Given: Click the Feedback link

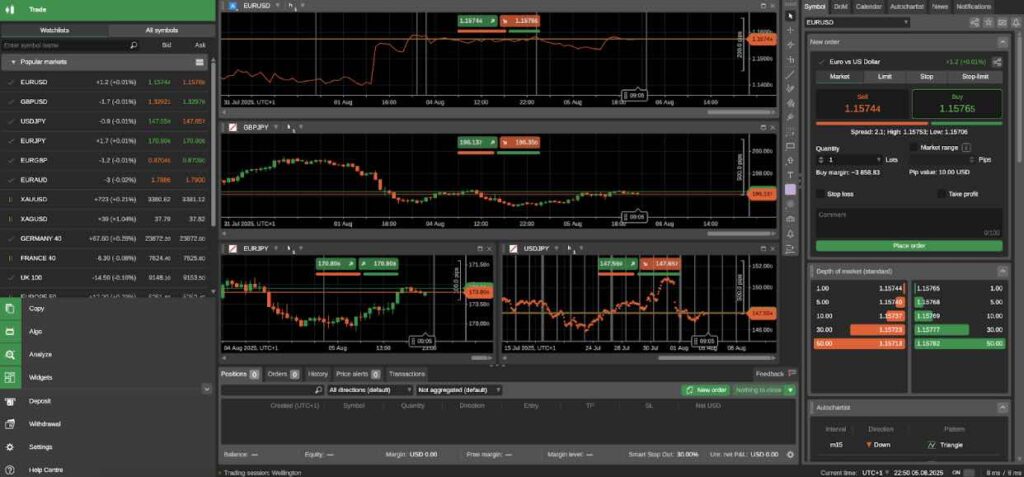Looking at the screenshot, I should (769, 374).
